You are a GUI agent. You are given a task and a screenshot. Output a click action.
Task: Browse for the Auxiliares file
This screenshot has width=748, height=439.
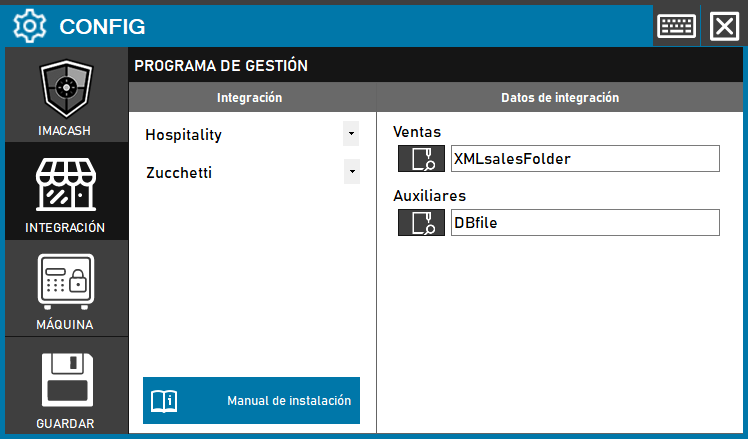pyautogui.click(x=421, y=223)
